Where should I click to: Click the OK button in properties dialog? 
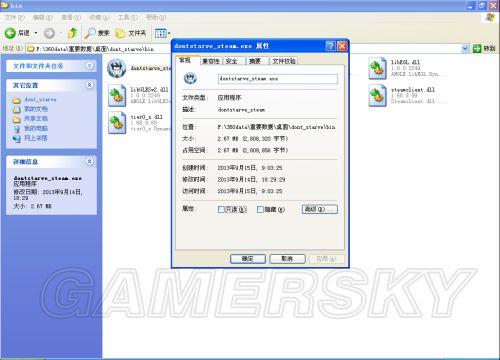click(248, 259)
